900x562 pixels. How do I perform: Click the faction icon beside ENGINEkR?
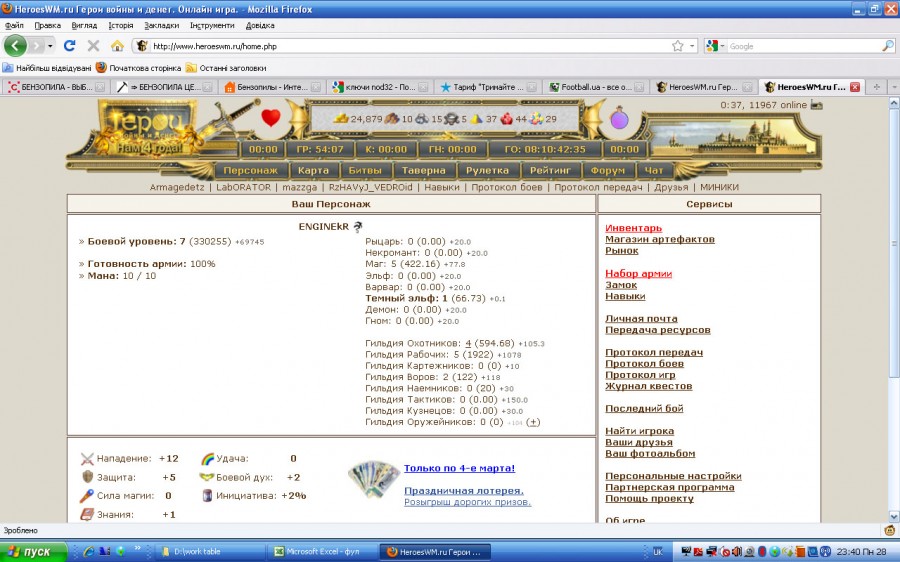[x=358, y=227]
